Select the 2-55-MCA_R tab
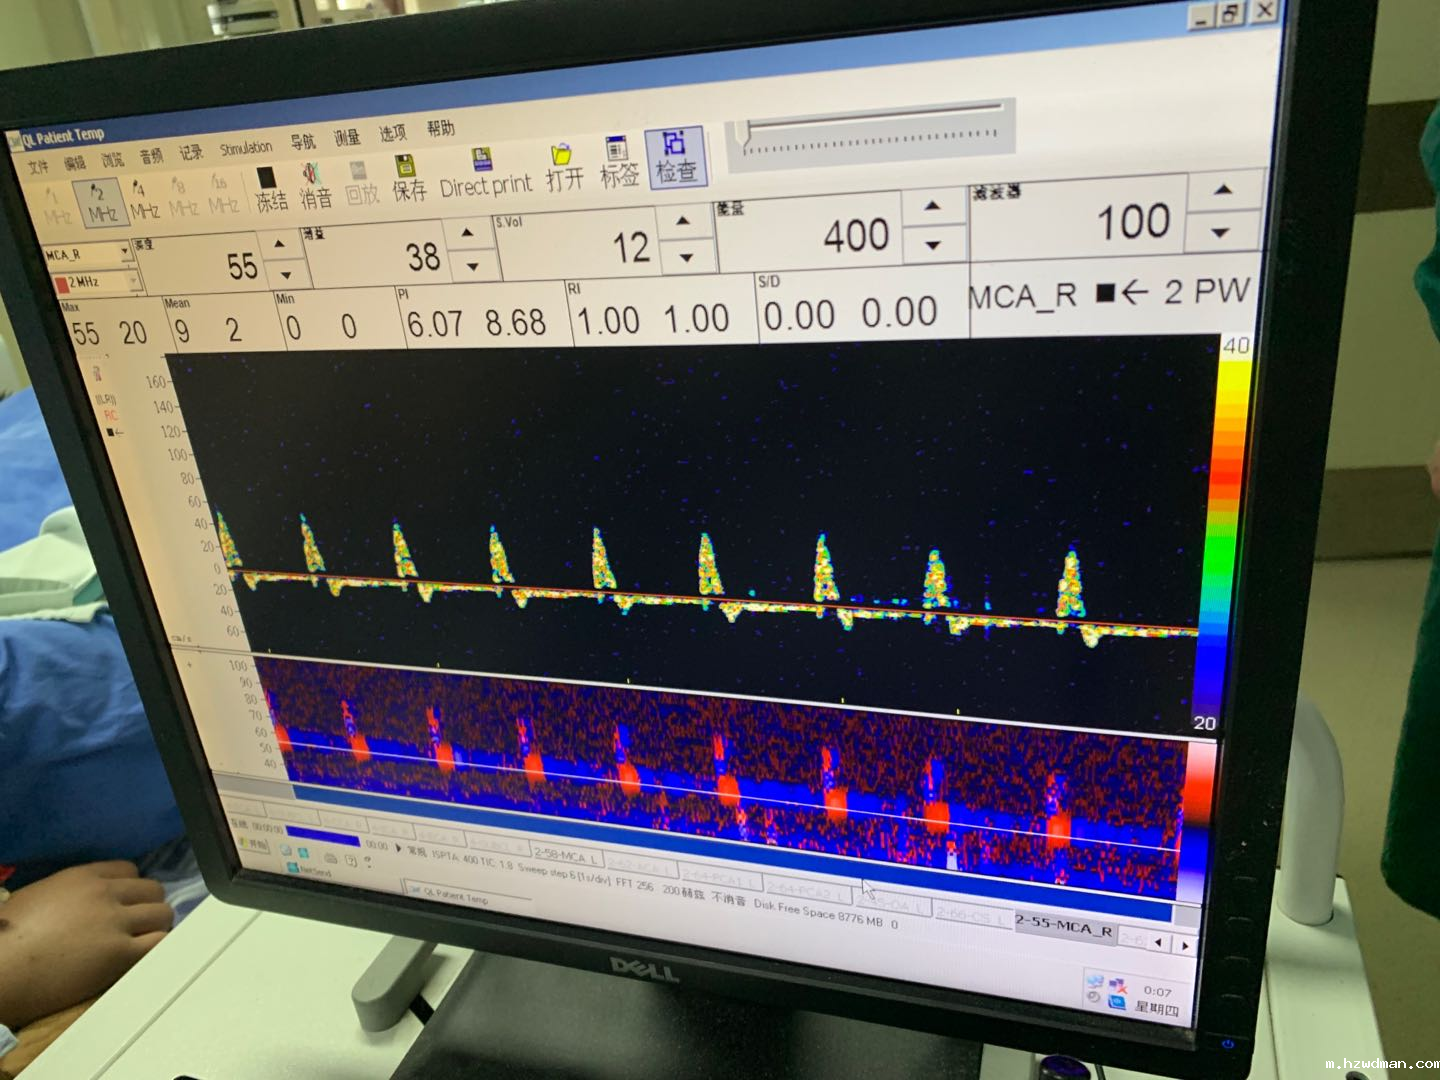Image resolution: width=1440 pixels, height=1080 pixels. [x=1062, y=927]
